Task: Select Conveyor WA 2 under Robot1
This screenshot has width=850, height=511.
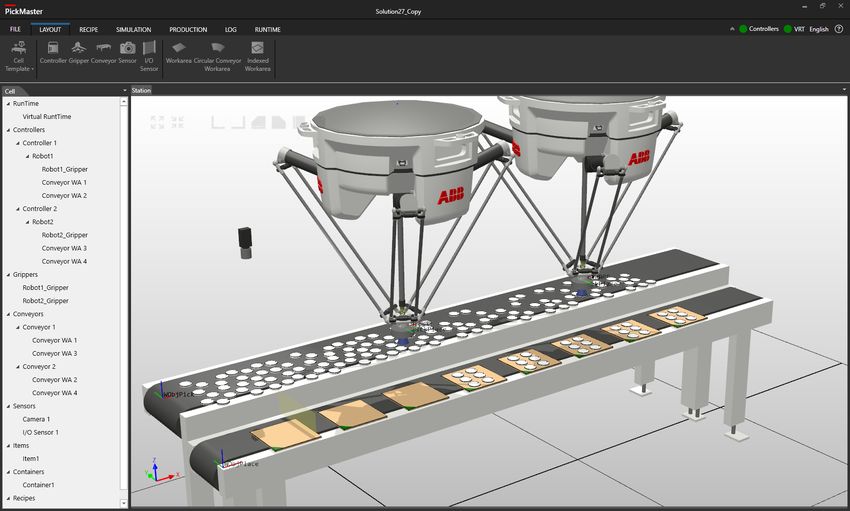Action: pos(64,196)
